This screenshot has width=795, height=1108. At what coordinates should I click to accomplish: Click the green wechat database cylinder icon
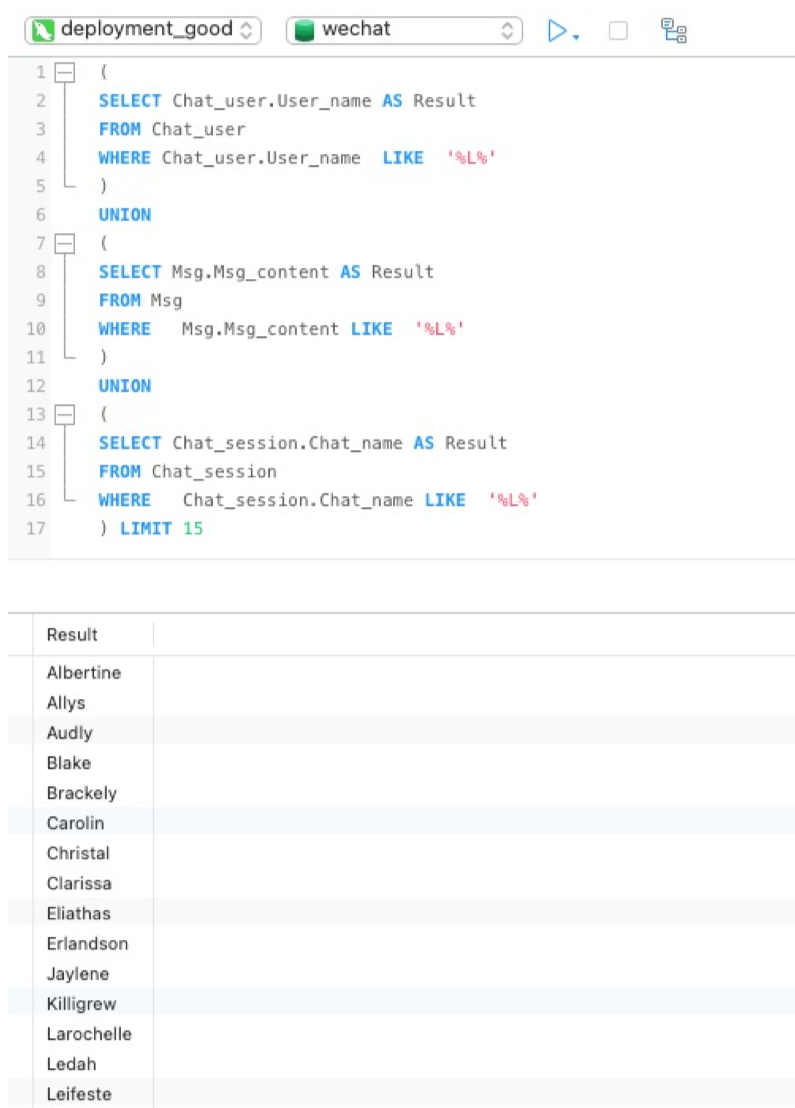tap(305, 31)
